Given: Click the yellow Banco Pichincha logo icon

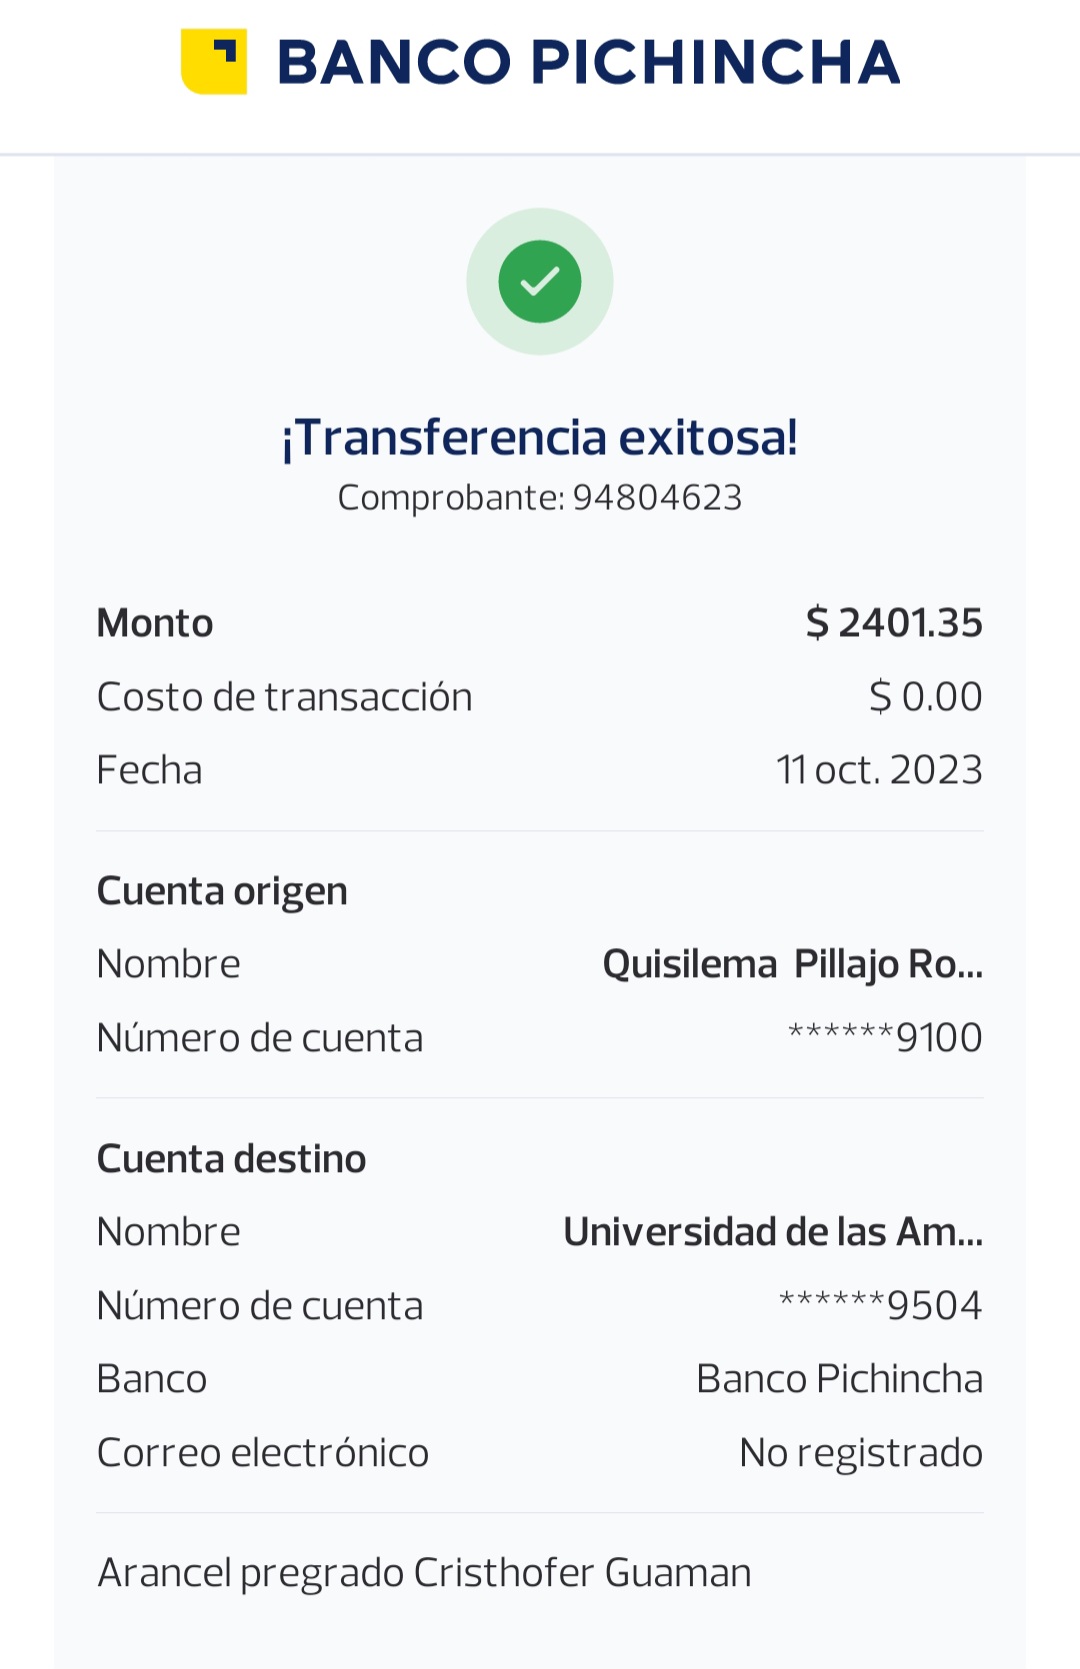Looking at the screenshot, I should (x=214, y=62).
